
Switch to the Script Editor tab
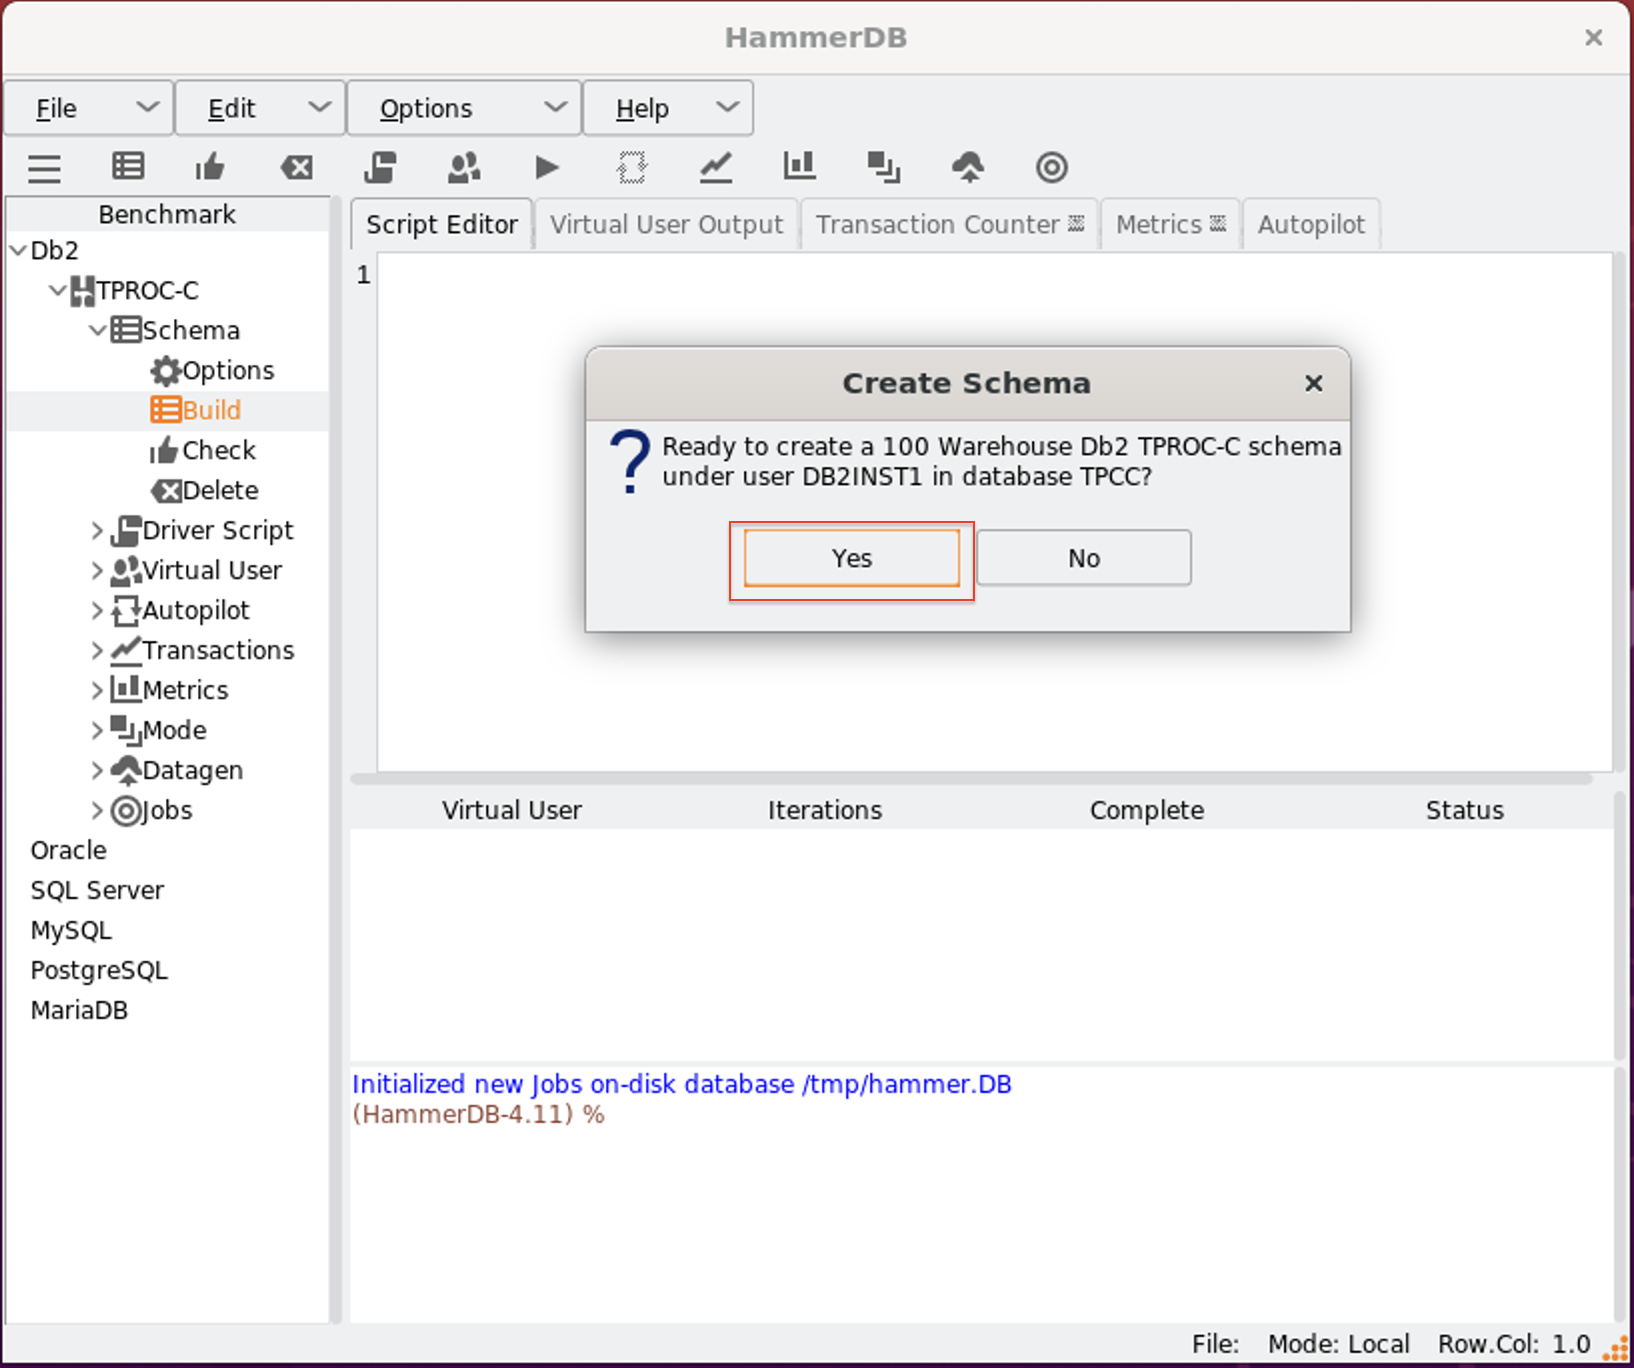442,224
